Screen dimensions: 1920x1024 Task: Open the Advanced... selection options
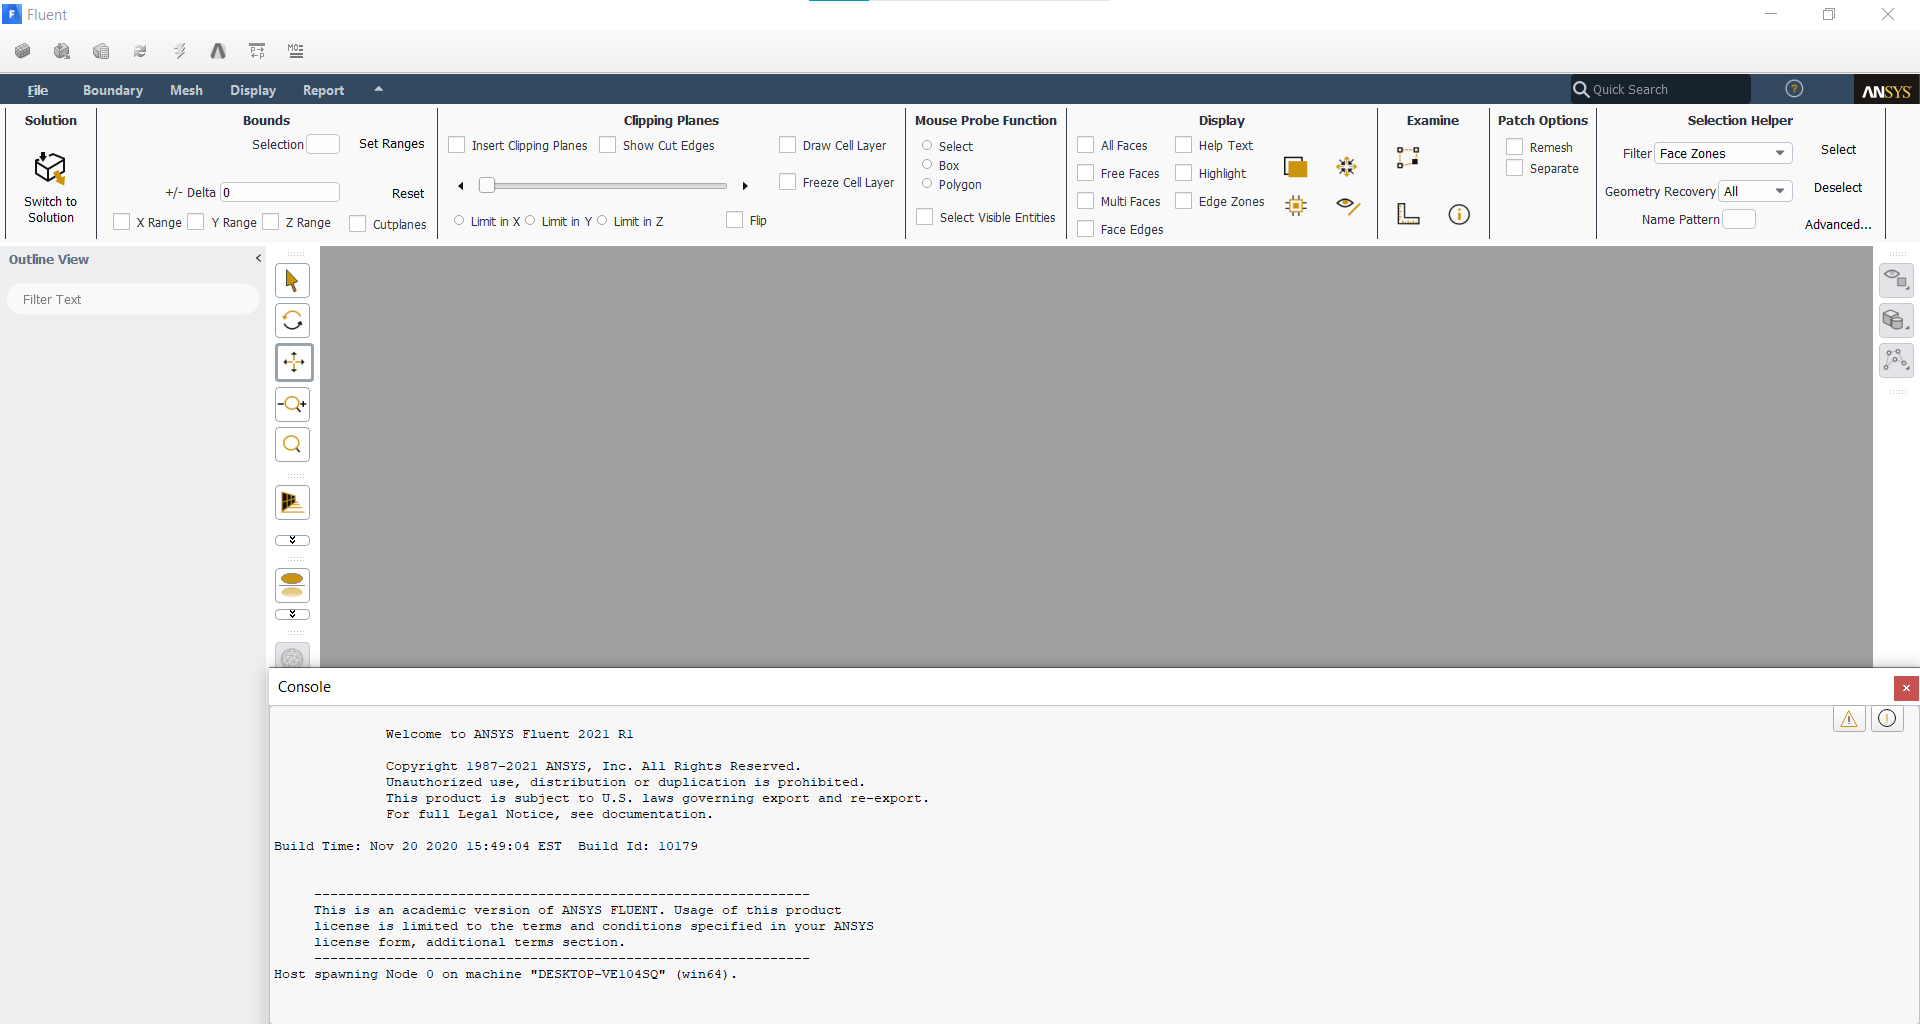coord(1838,225)
